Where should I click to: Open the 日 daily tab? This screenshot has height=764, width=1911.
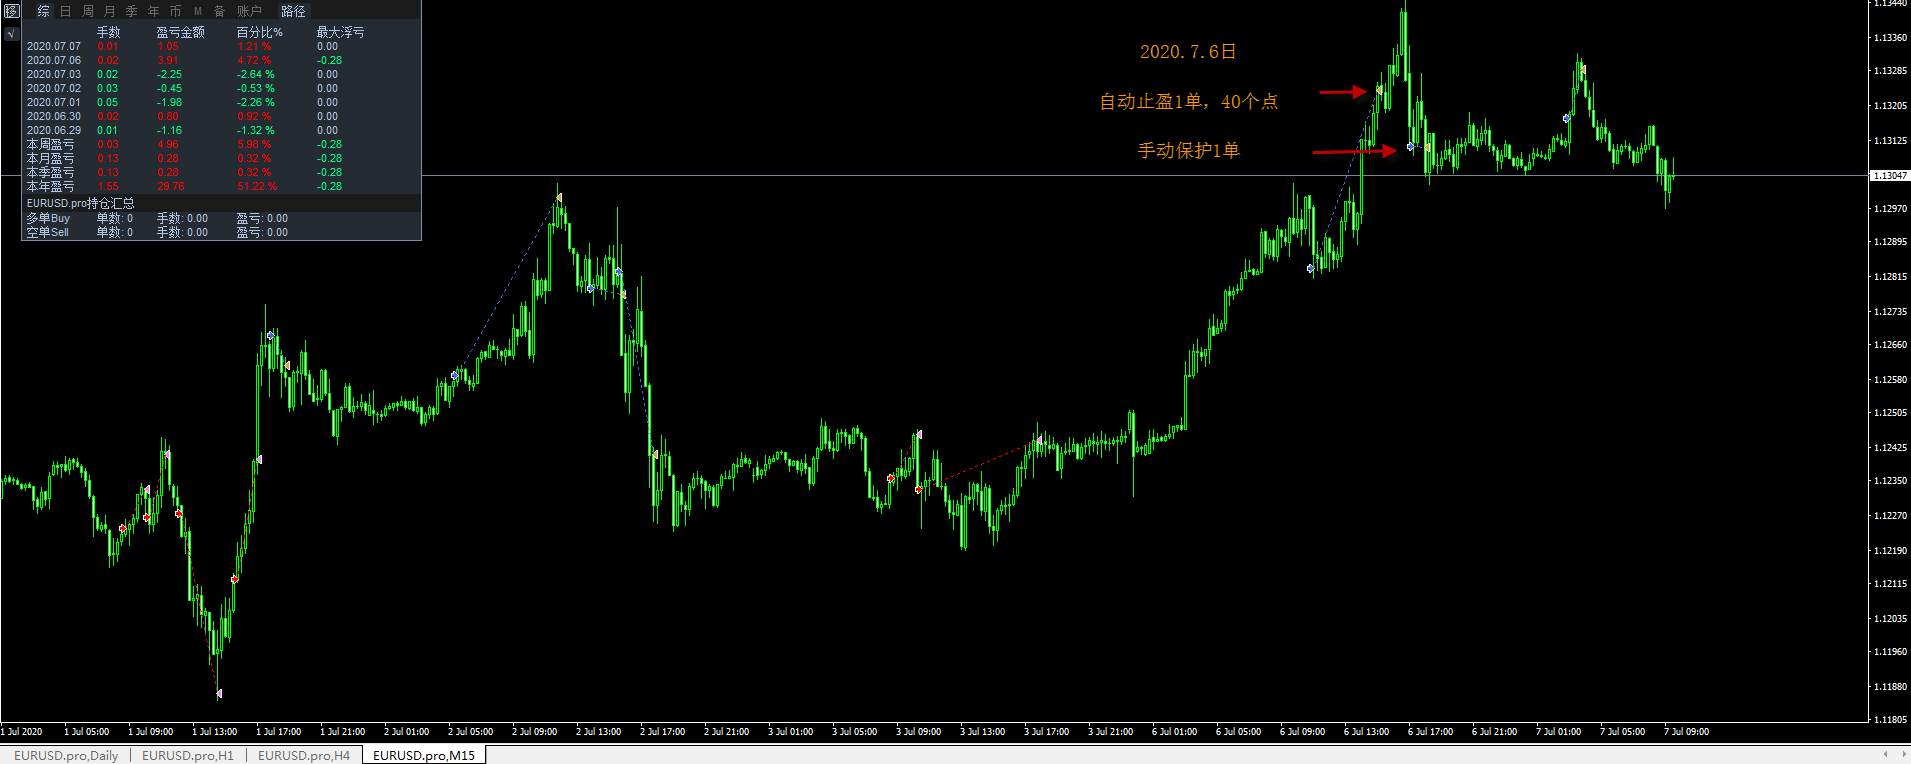[65, 11]
